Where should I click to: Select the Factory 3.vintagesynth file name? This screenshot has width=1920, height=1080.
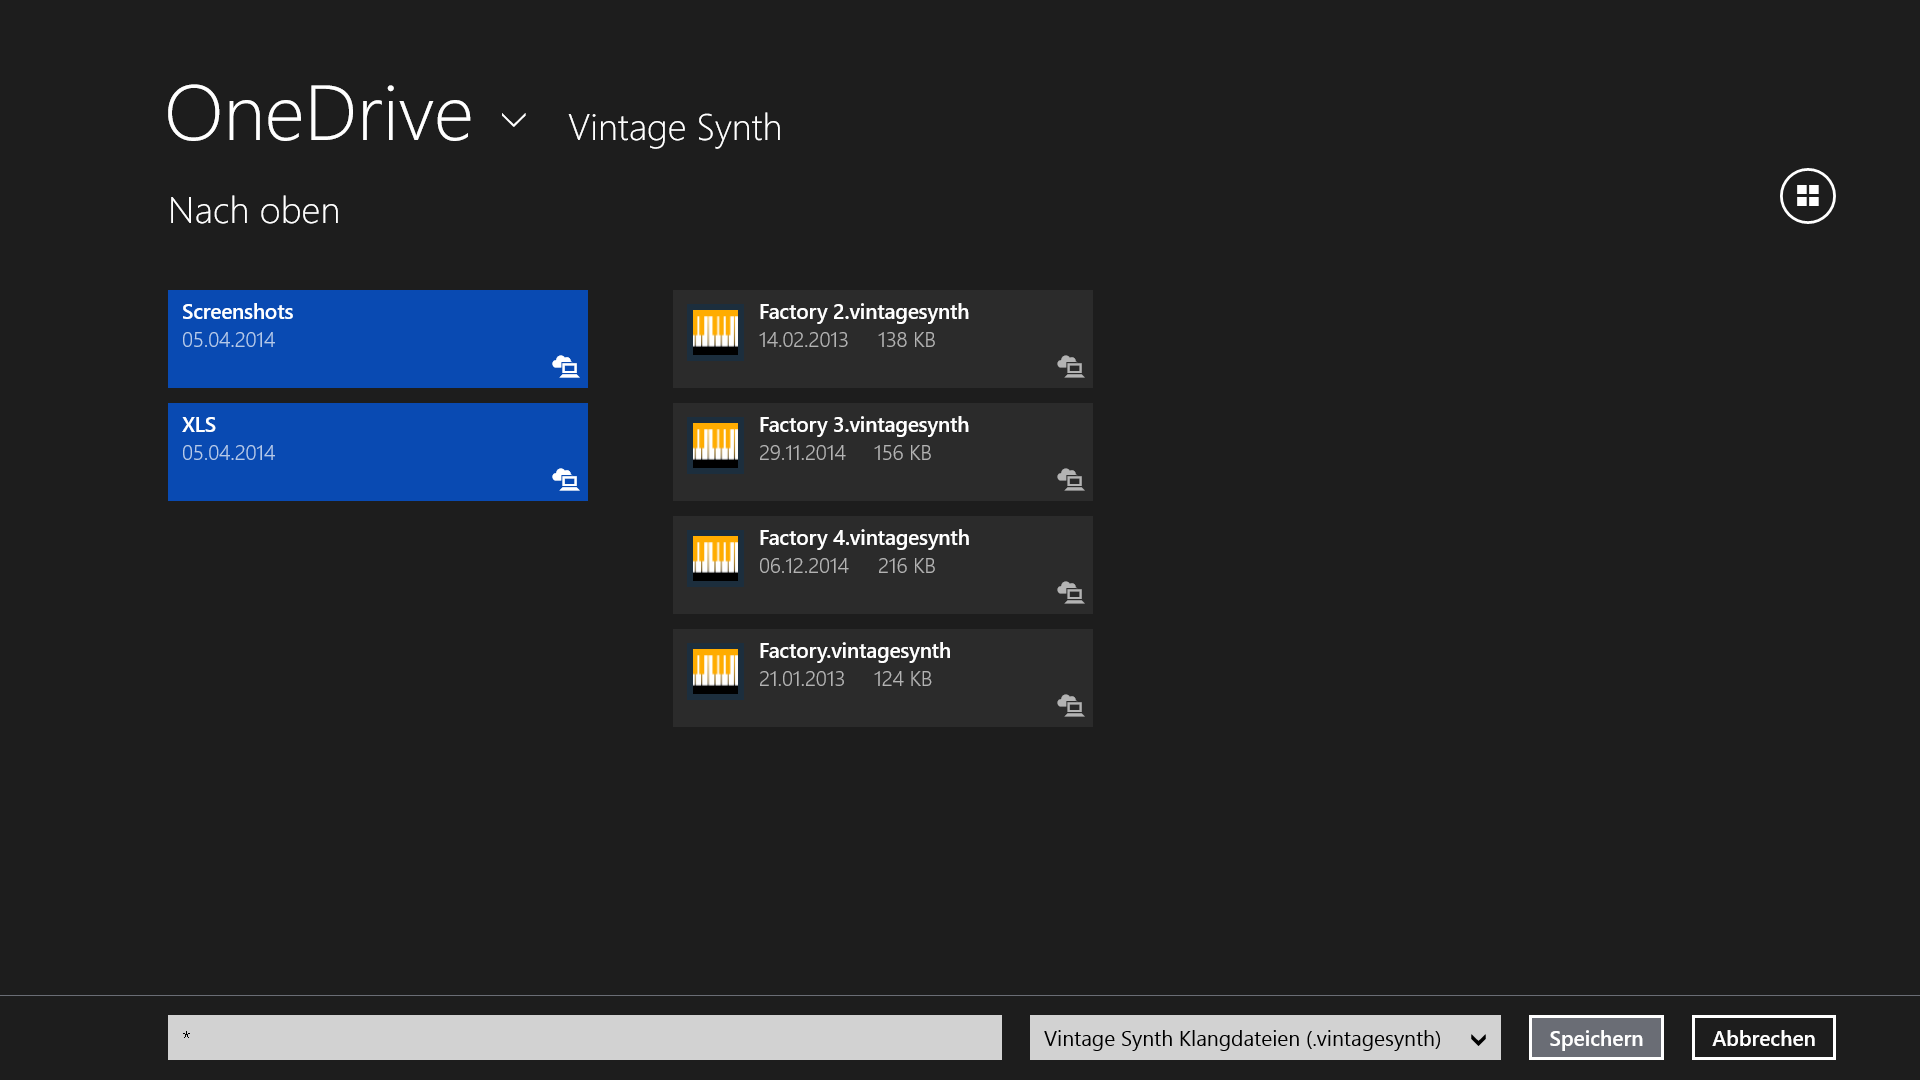[863, 425]
